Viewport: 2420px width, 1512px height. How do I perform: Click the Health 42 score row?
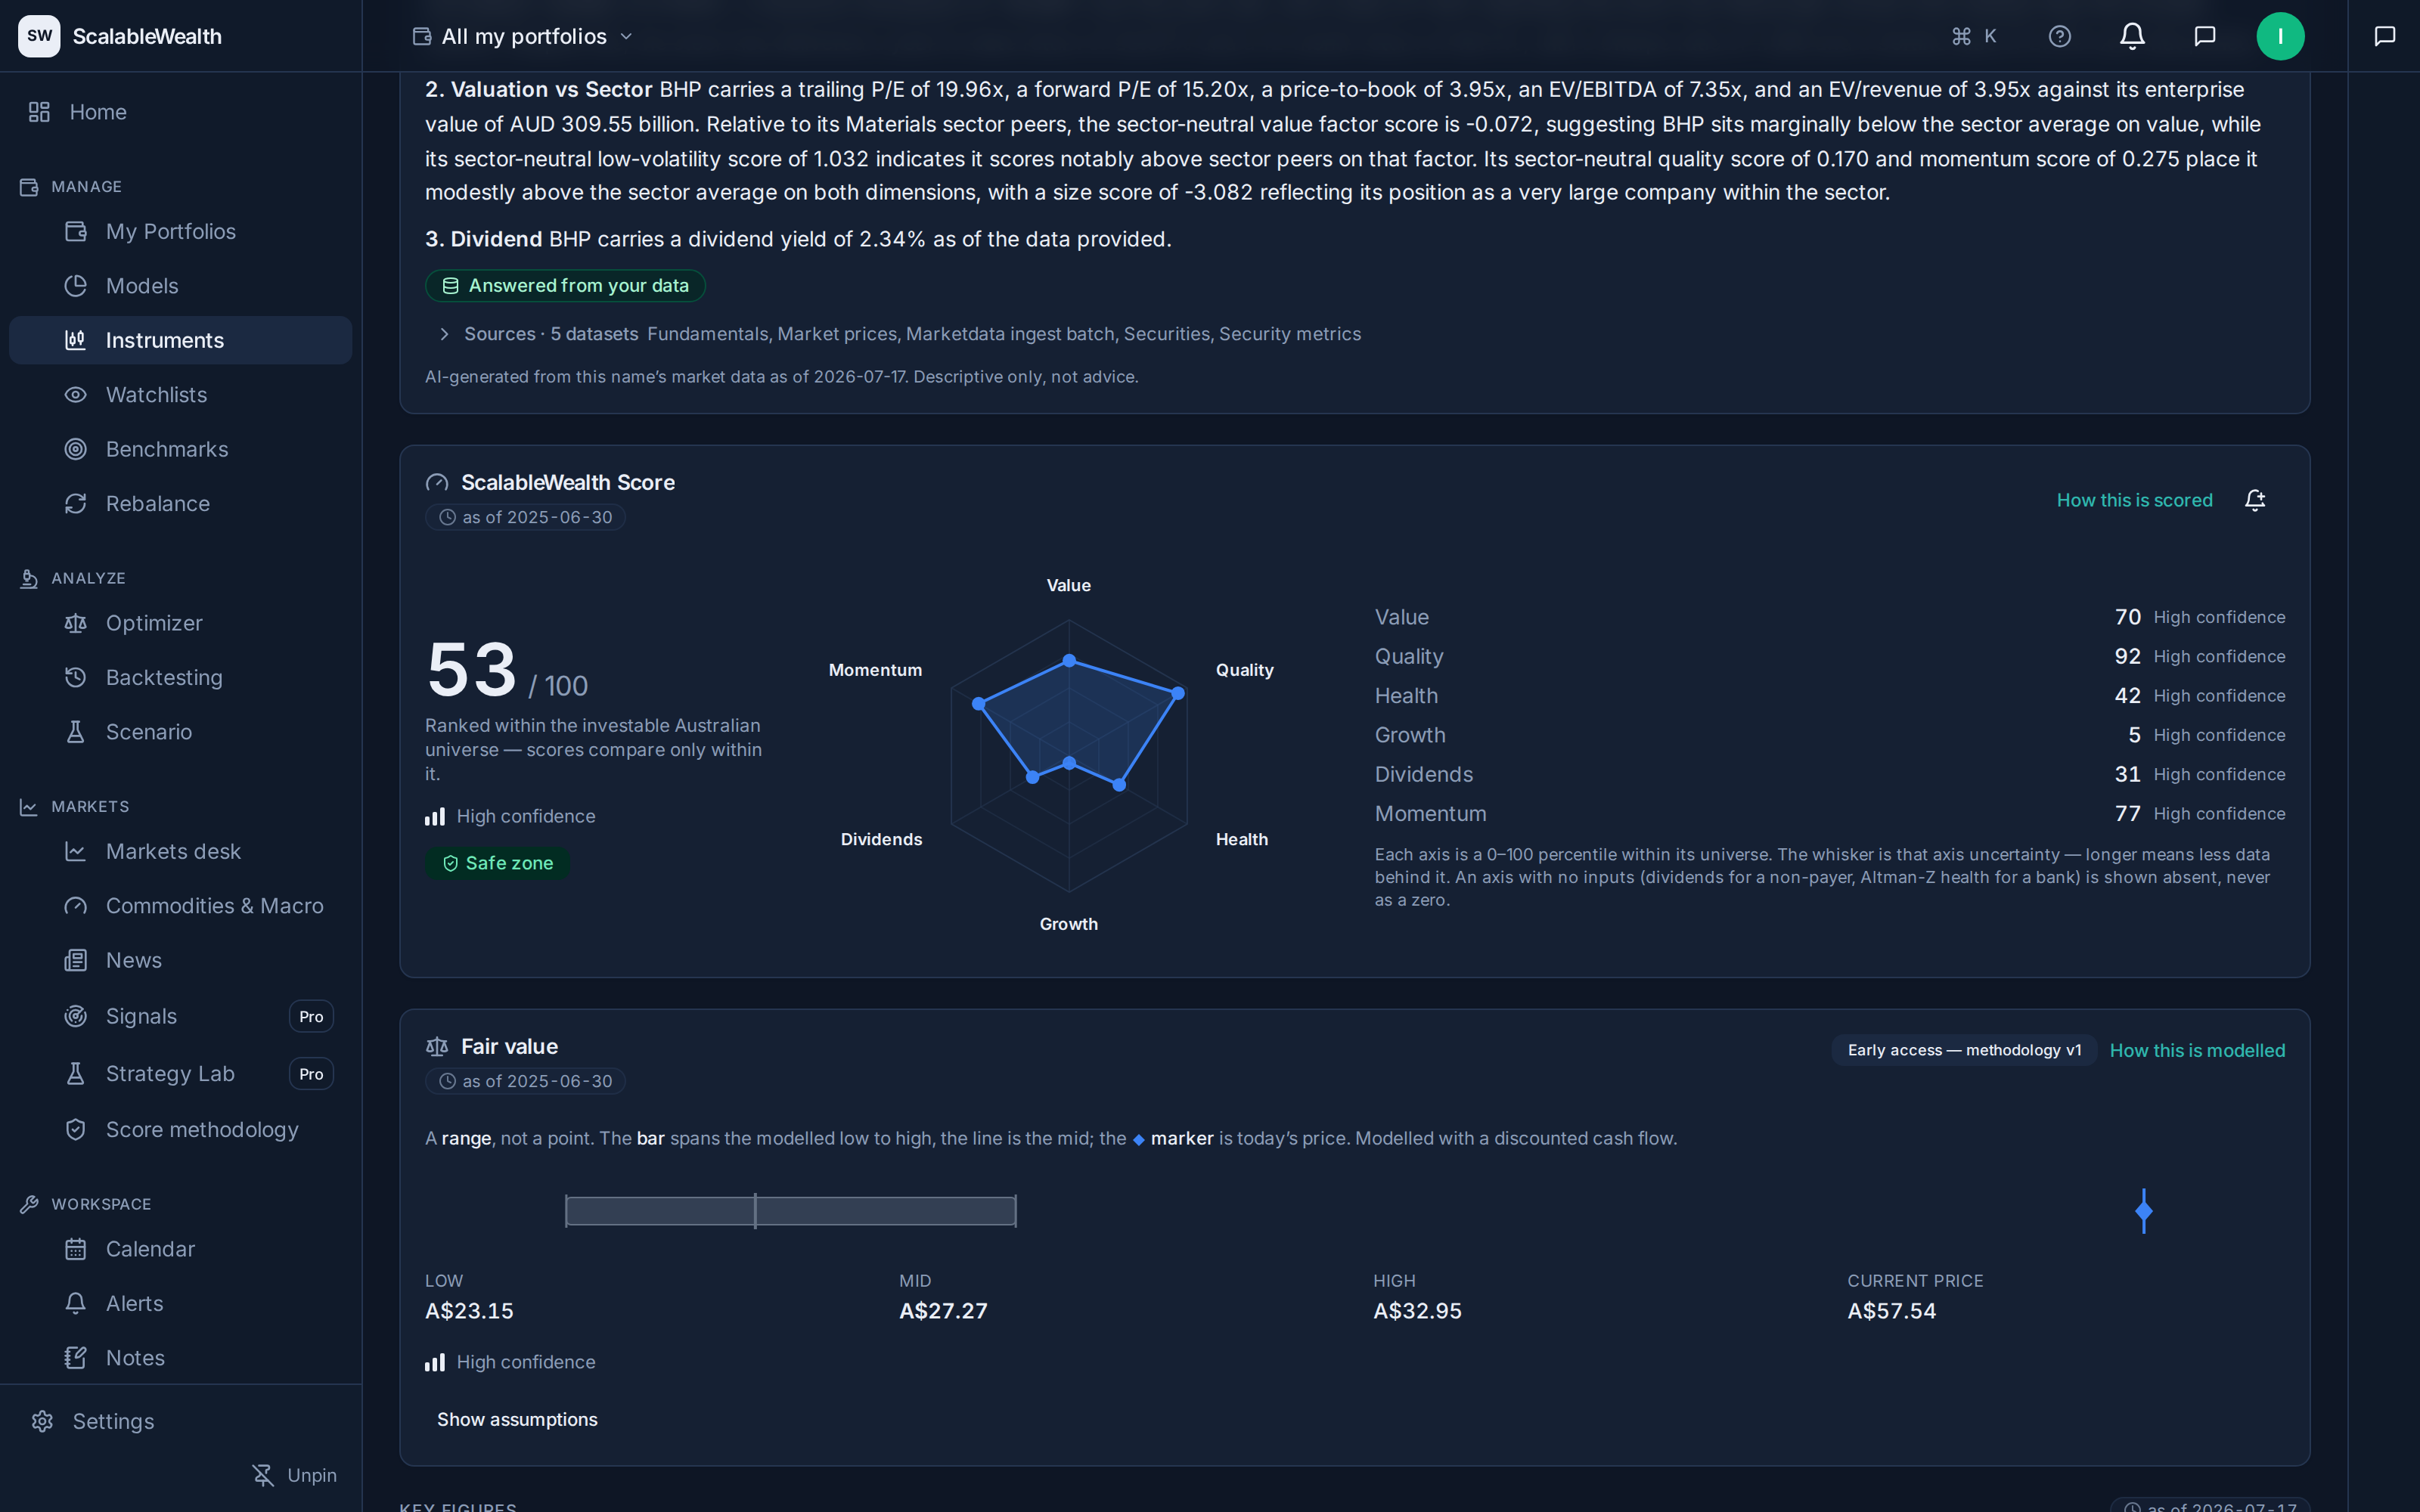tap(1829, 696)
